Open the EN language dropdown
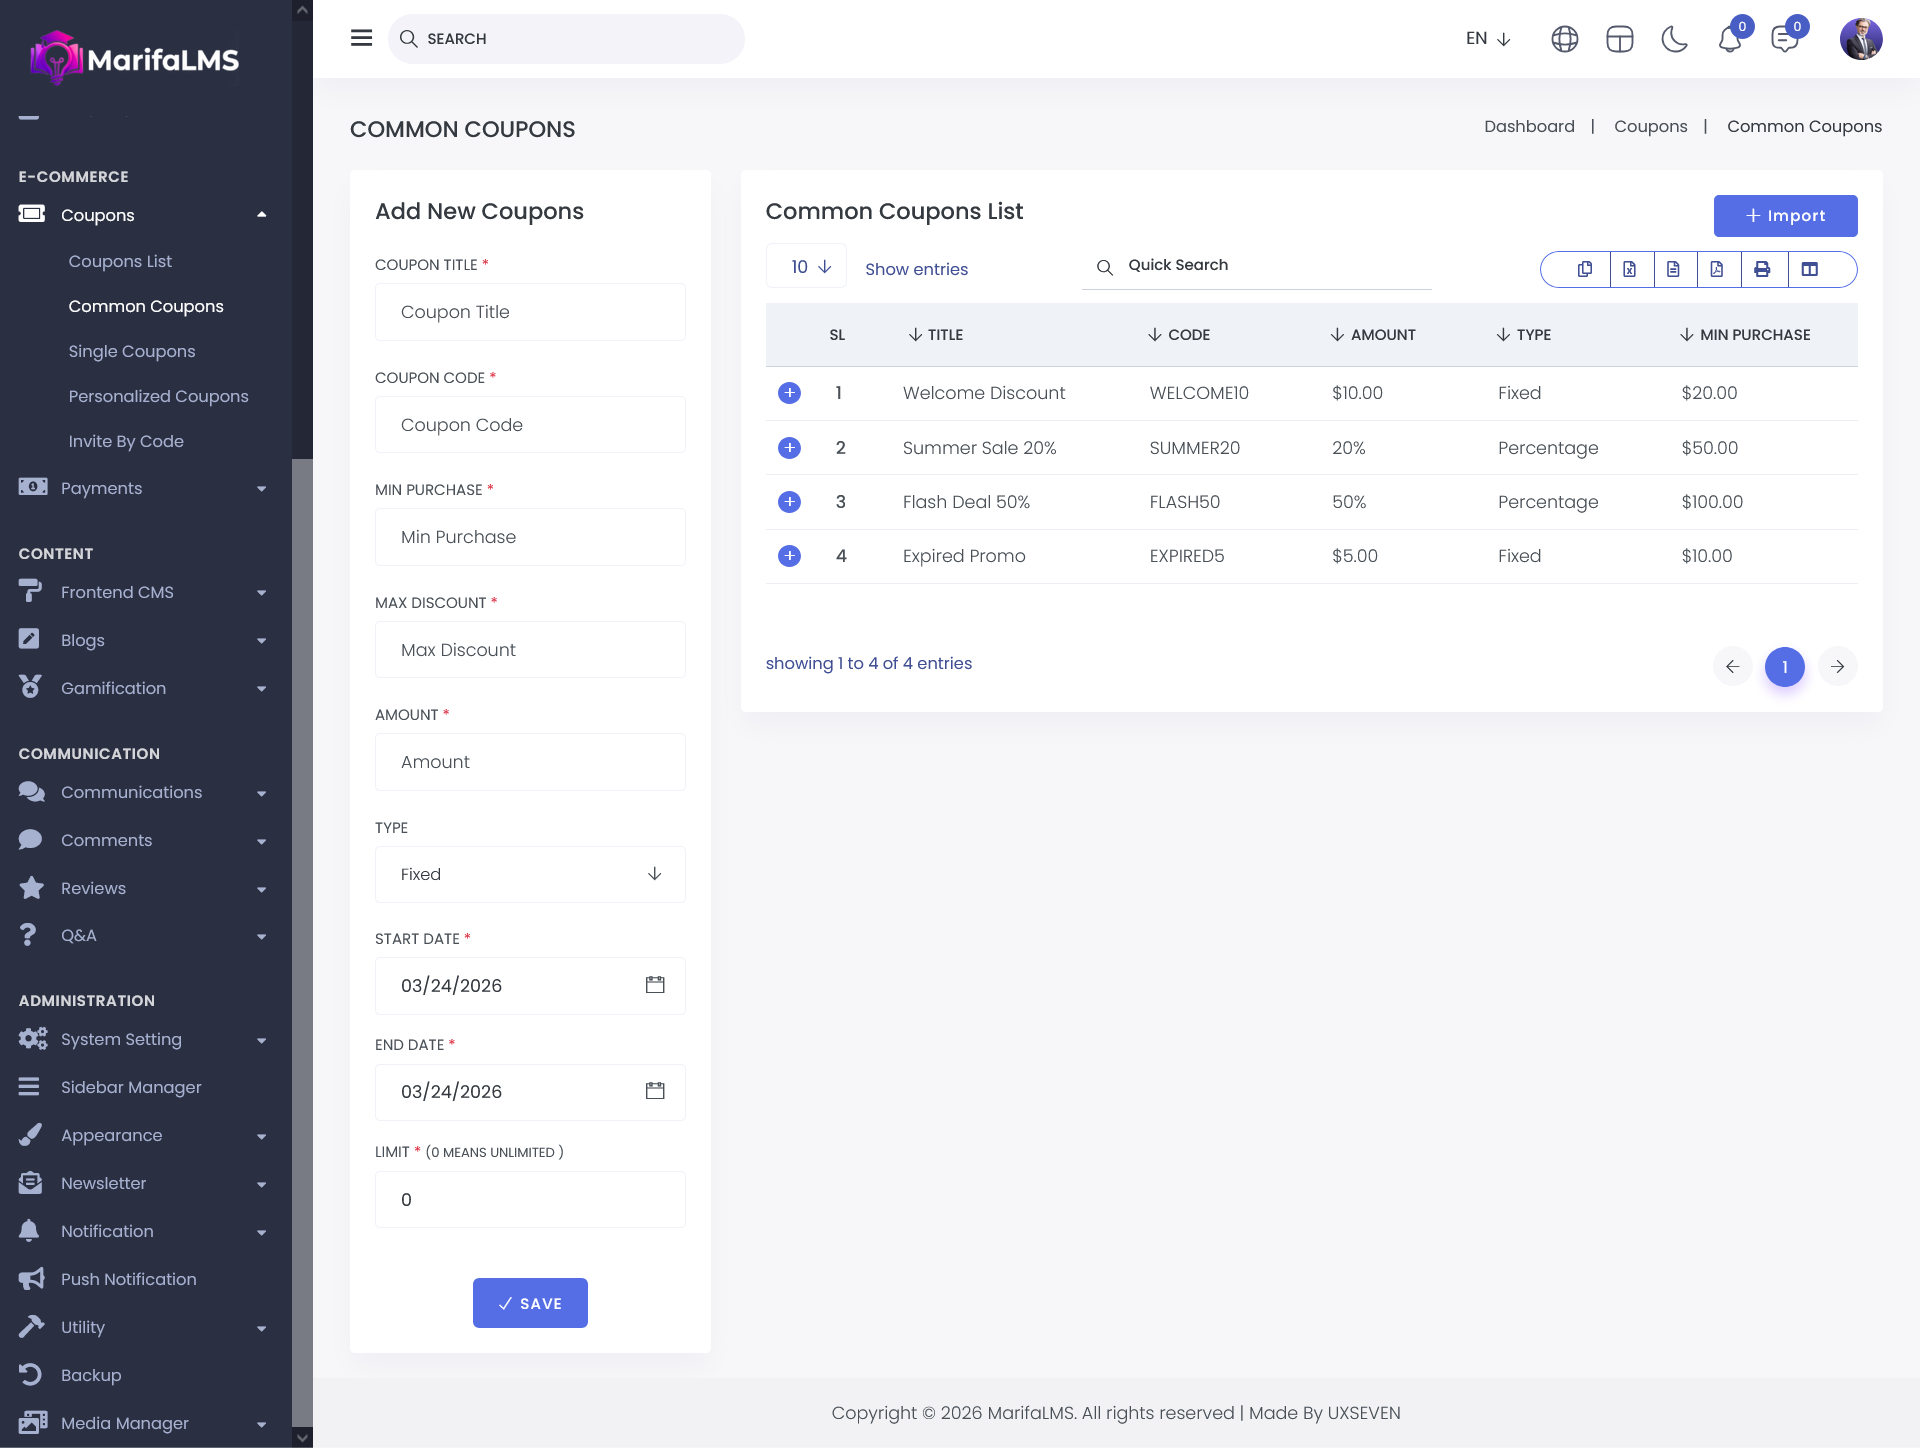The height and width of the screenshot is (1448, 1920). [x=1487, y=39]
